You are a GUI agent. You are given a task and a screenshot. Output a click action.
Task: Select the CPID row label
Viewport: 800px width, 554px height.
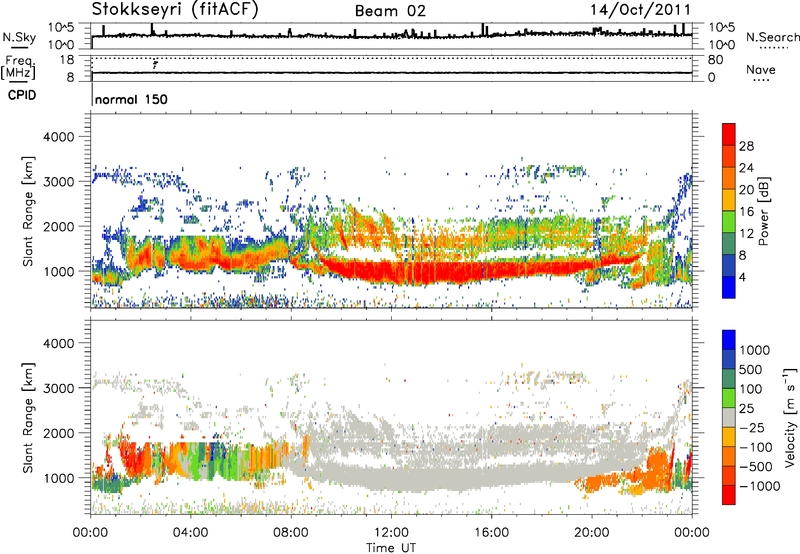click(22, 95)
